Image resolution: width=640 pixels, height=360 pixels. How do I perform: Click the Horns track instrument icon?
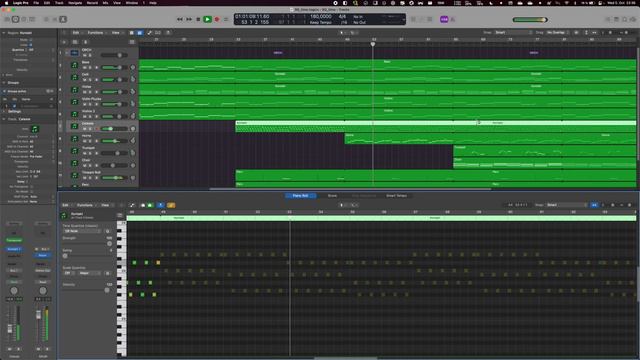tap(74, 138)
